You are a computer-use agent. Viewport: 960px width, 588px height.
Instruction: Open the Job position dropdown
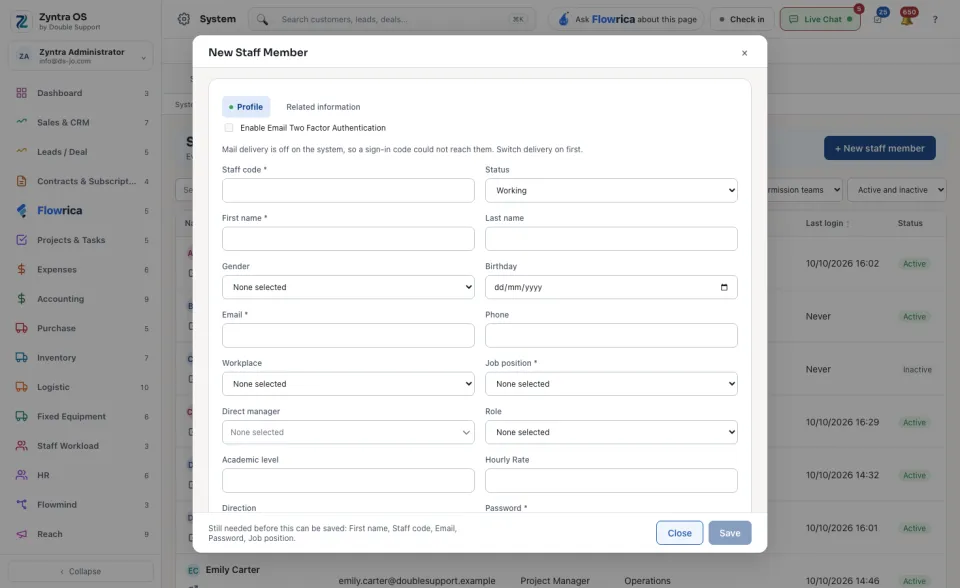coord(611,384)
